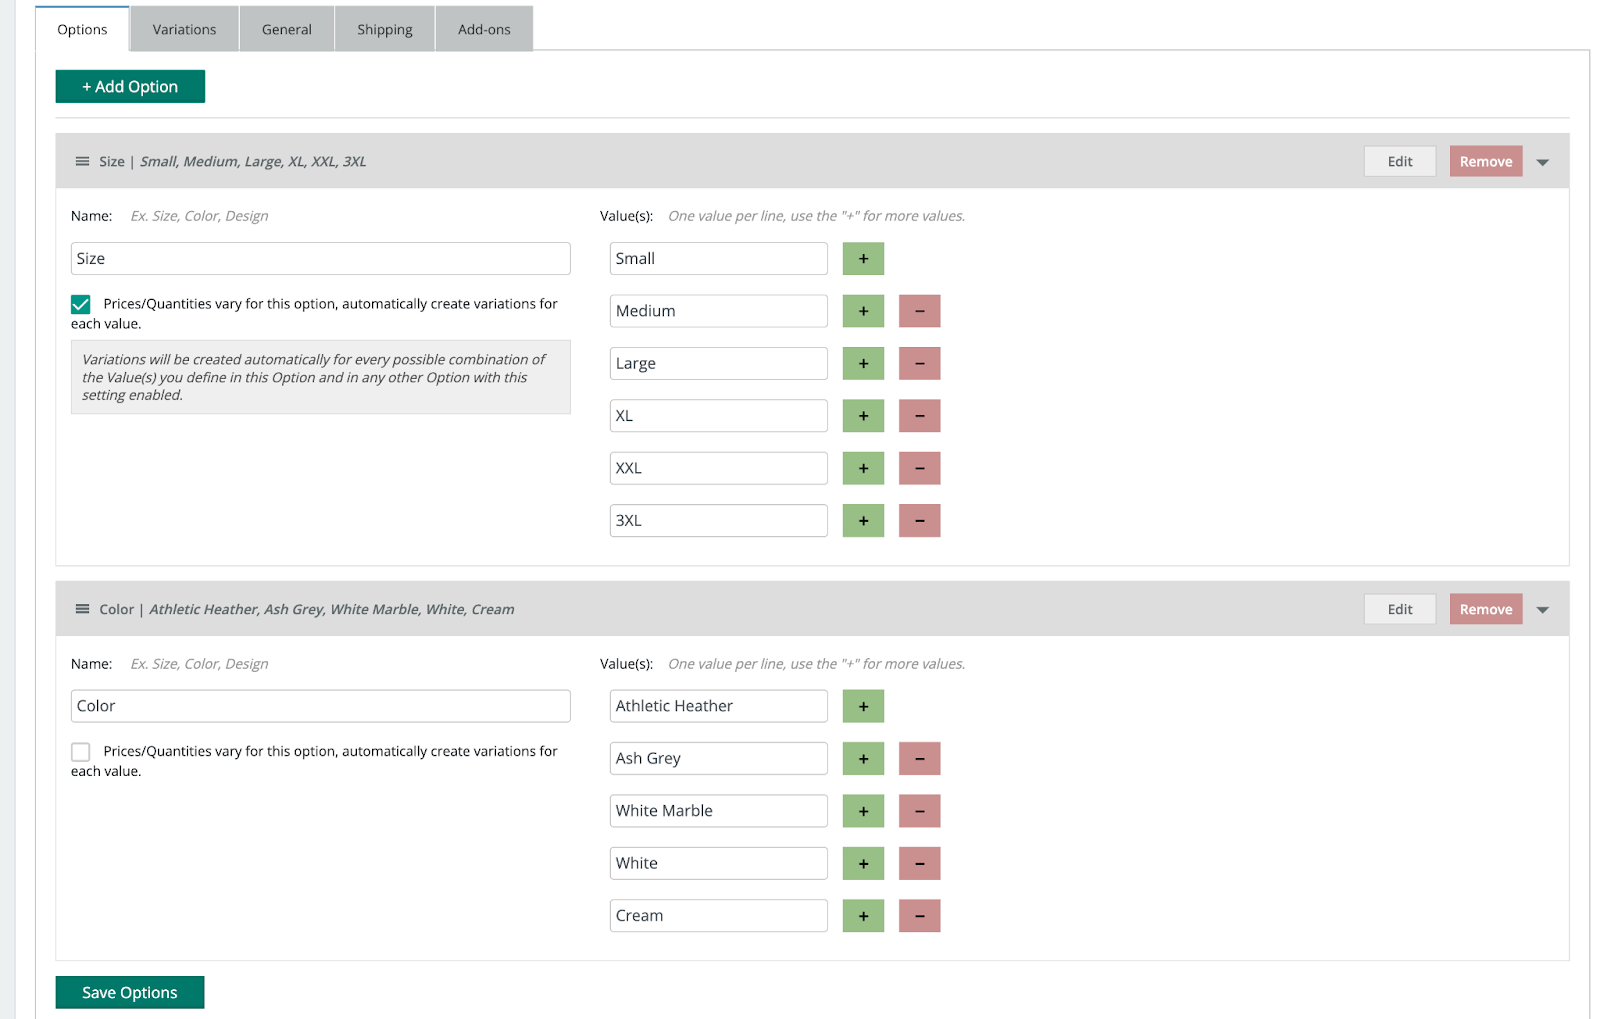Collapse the Color option panel arrow
This screenshot has width=1600, height=1019.
point(1542,610)
